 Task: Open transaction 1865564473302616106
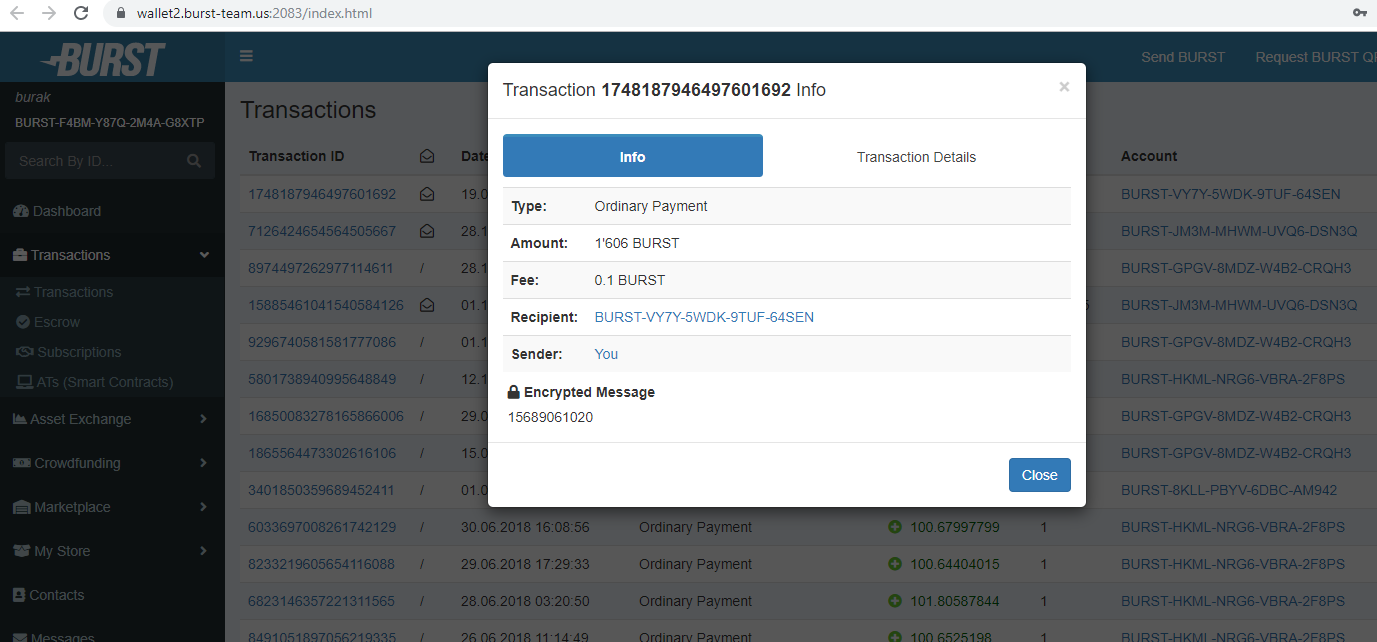coord(322,453)
